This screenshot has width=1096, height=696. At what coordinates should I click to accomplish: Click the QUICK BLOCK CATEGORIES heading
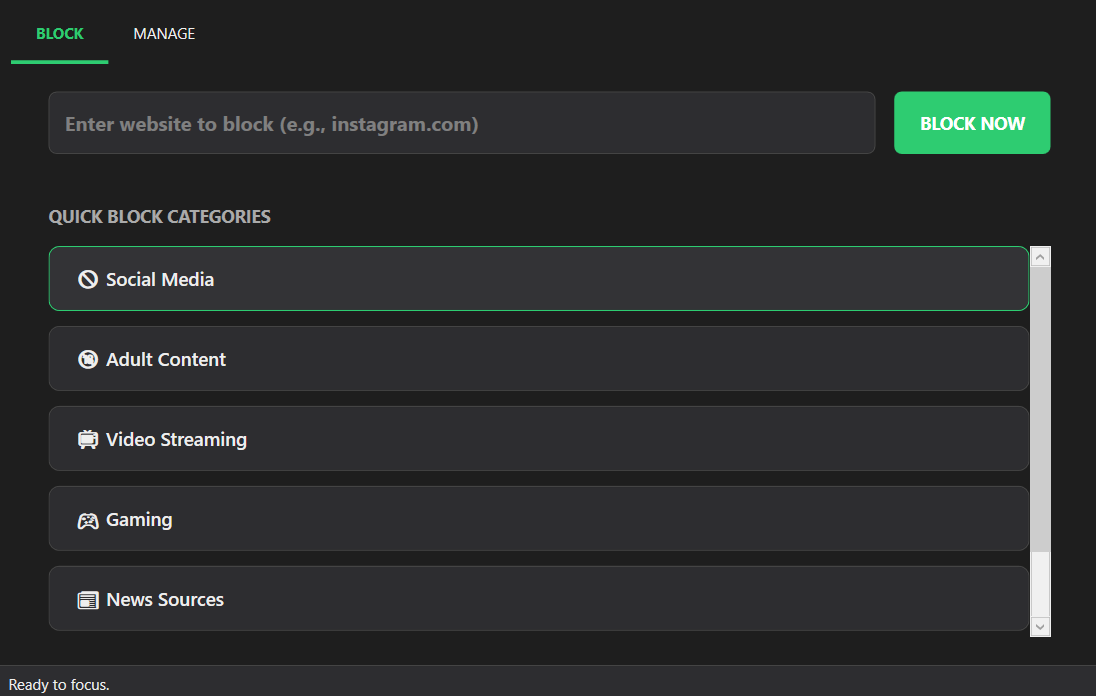point(160,217)
